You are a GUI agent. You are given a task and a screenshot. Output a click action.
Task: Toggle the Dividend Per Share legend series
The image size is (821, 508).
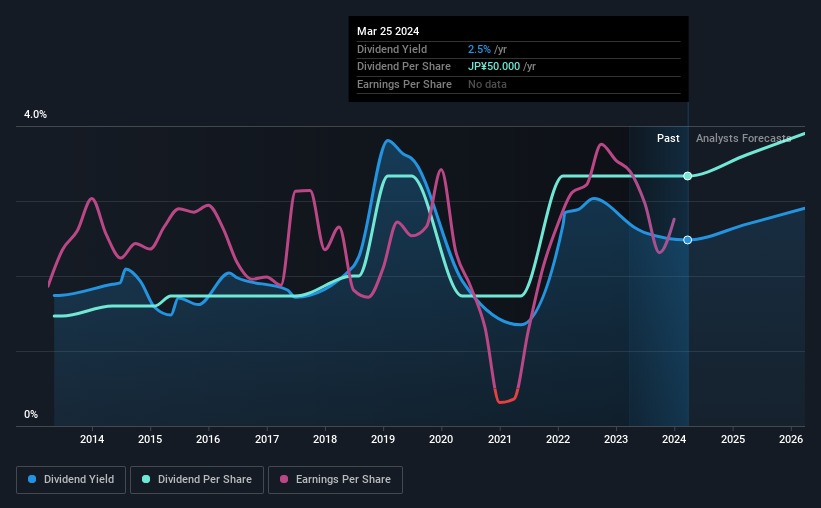(x=197, y=480)
